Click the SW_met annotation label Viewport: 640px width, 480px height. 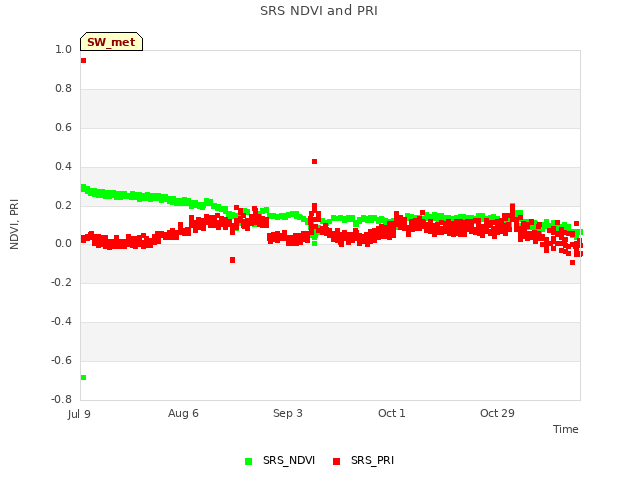tap(111, 42)
